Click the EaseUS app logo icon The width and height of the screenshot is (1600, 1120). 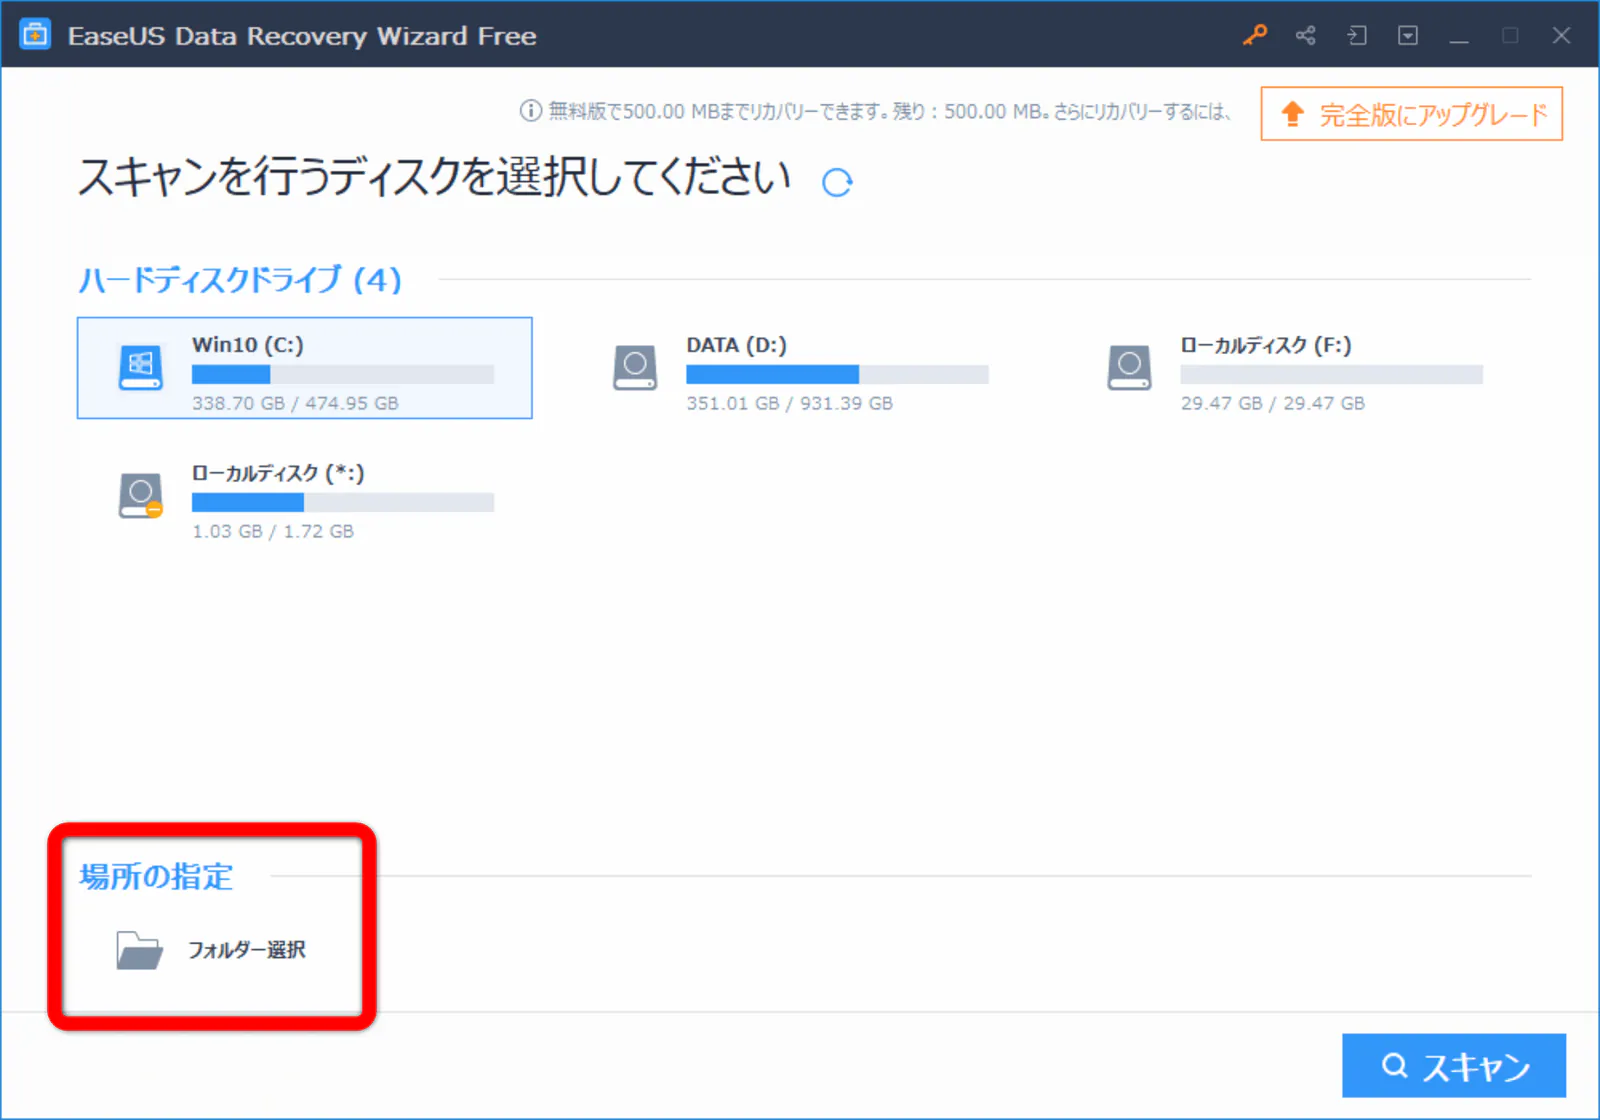click(35, 35)
